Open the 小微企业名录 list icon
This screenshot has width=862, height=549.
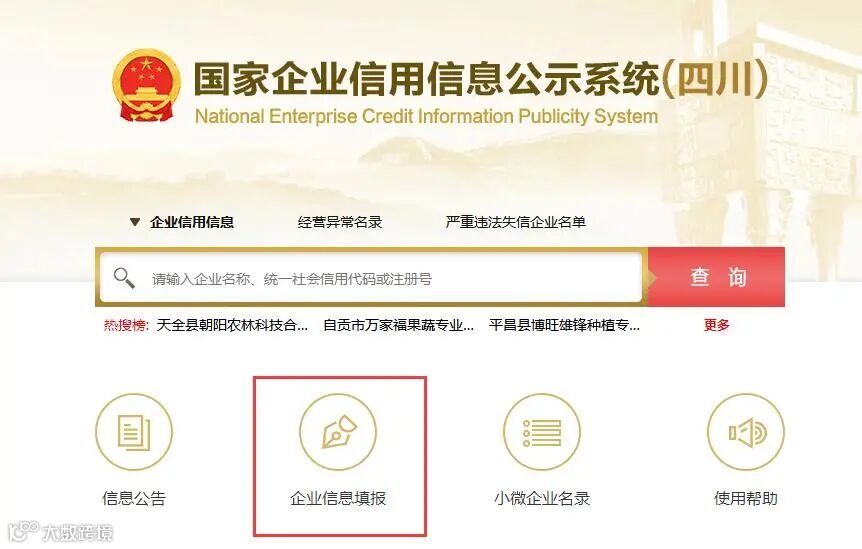coord(542,432)
